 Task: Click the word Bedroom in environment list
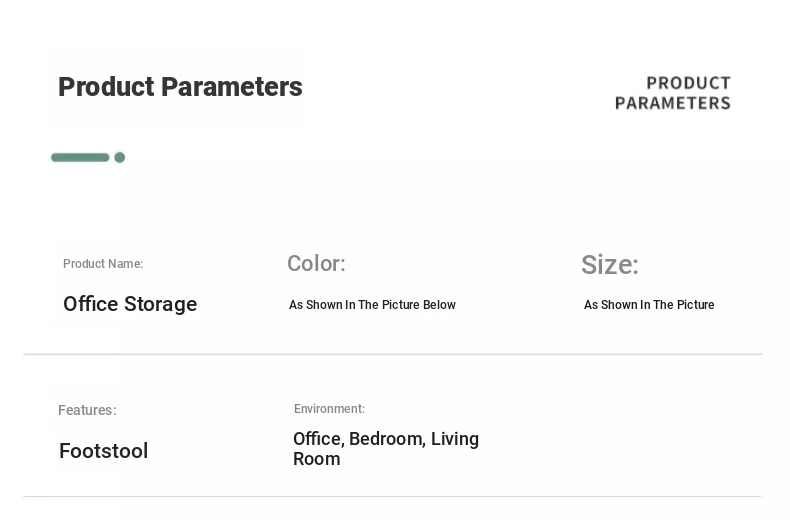[387, 439]
